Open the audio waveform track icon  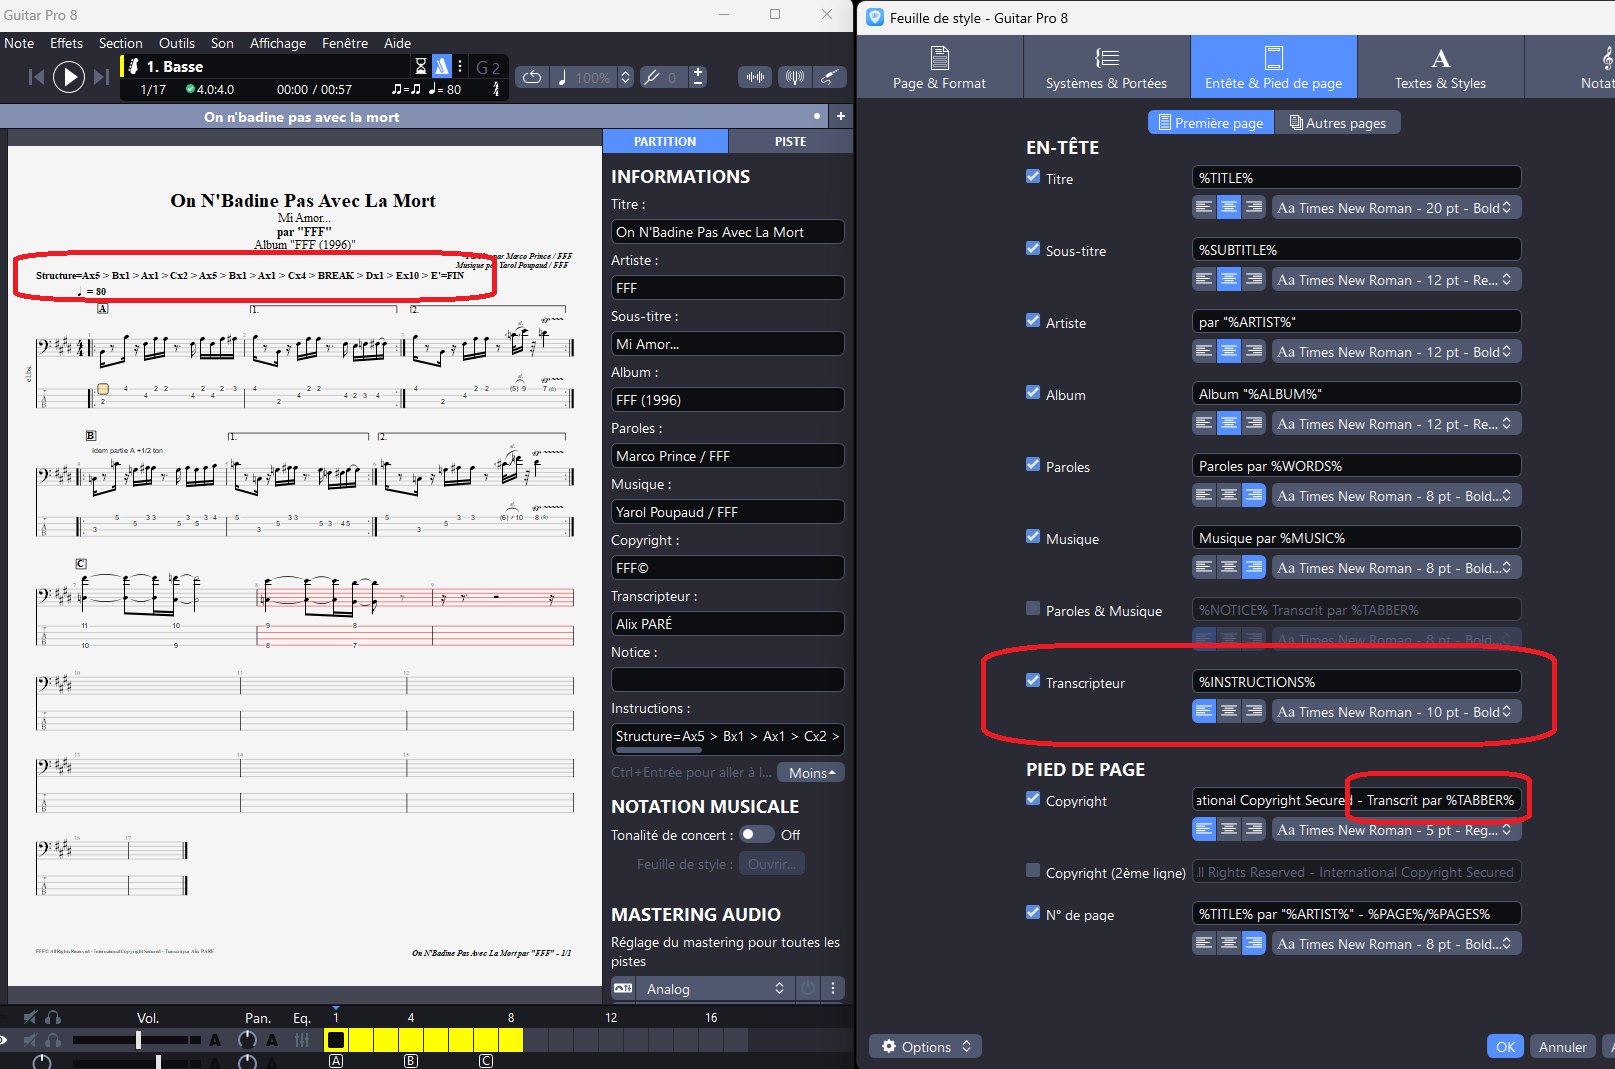pyautogui.click(x=756, y=77)
